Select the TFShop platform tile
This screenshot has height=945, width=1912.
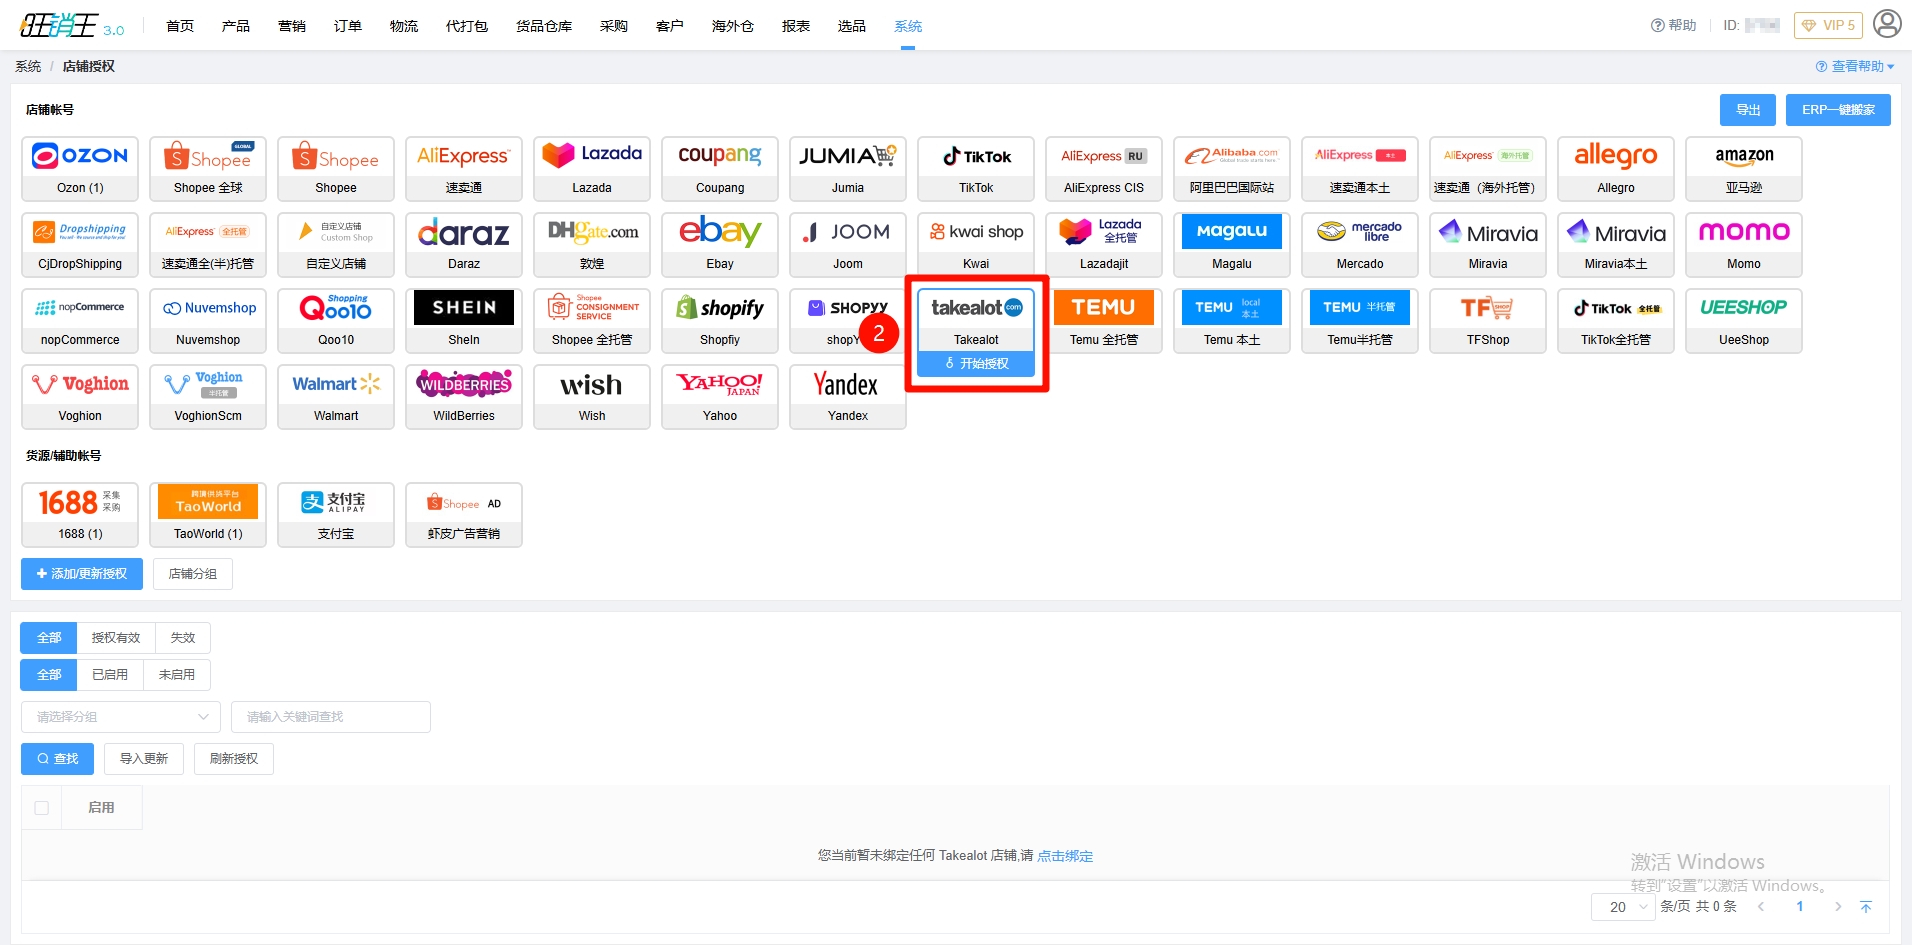coord(1488,321)
